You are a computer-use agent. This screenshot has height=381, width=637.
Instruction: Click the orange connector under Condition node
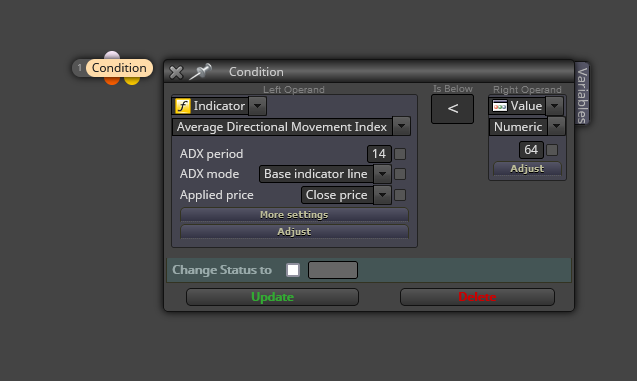coord(112,80)
